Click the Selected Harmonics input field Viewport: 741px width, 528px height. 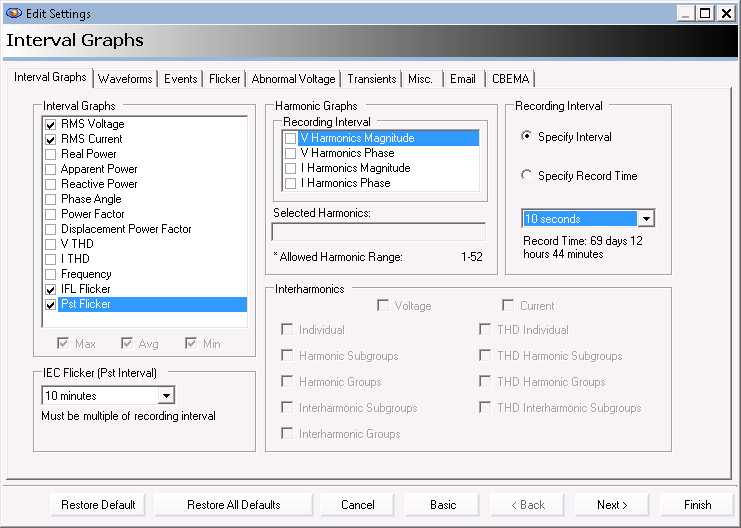(x=379, y=232)
